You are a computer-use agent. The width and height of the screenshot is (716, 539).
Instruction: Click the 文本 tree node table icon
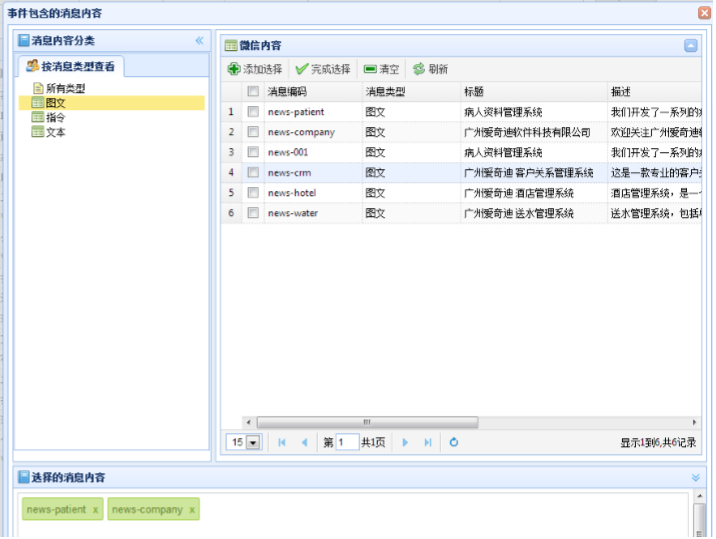click(x=37, y=132)
